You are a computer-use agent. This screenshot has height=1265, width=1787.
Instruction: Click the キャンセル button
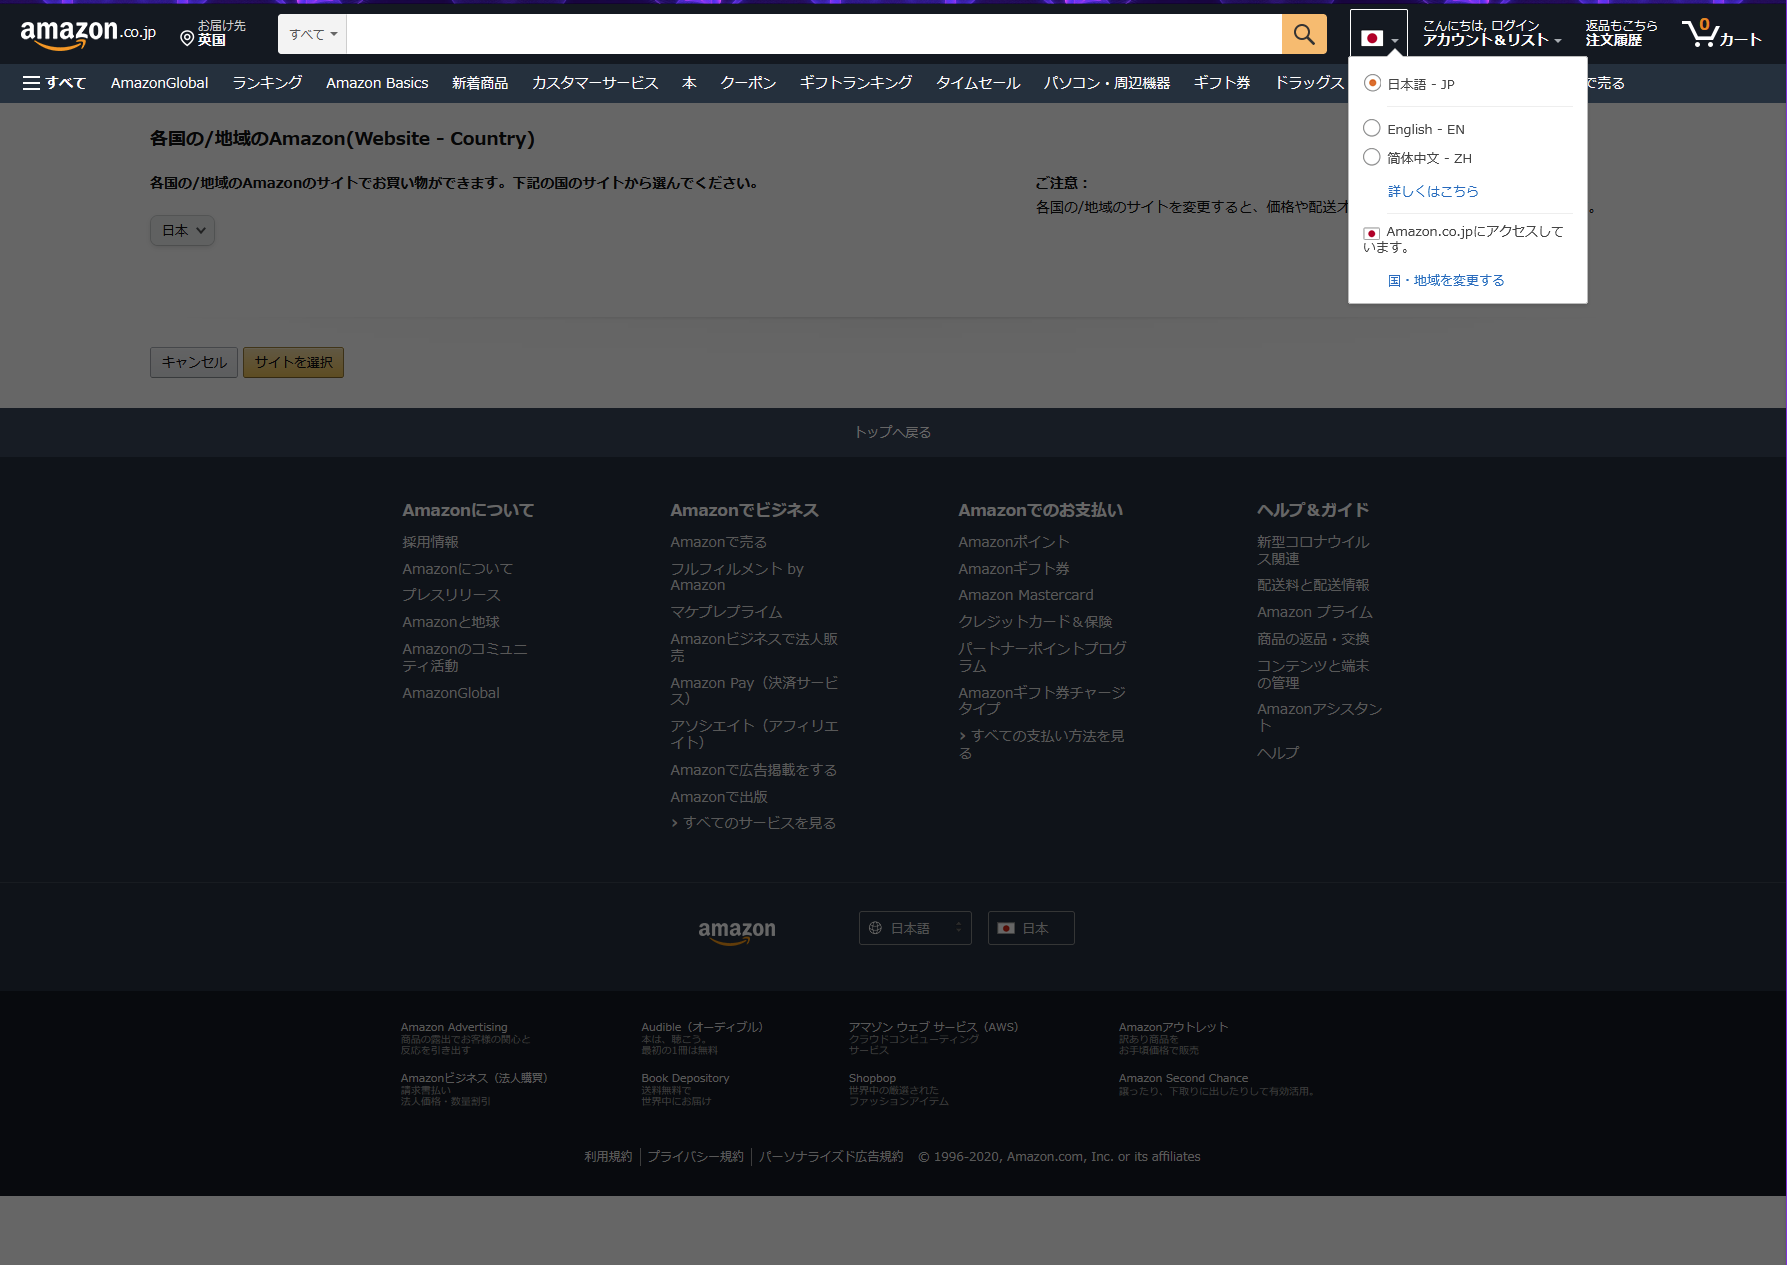click(x=194, y=362)
